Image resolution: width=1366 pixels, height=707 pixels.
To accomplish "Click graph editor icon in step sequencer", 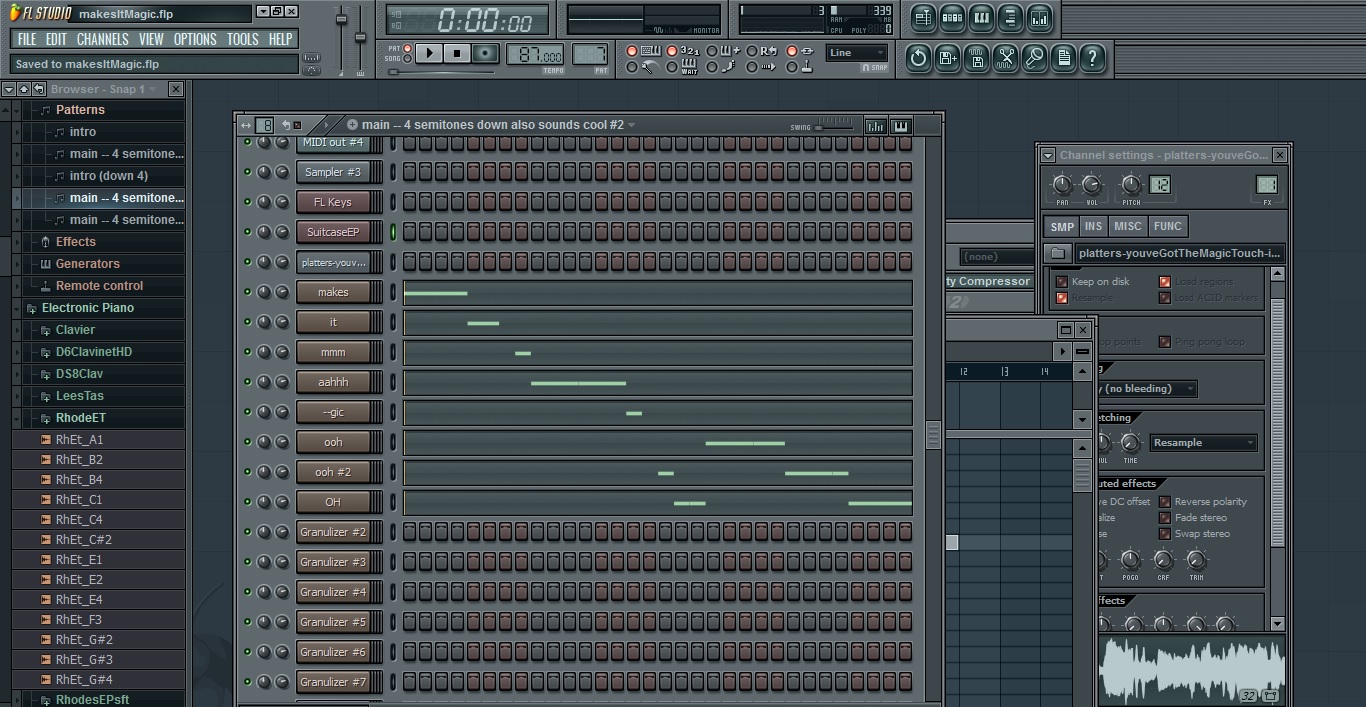I will tap(876, 126).
